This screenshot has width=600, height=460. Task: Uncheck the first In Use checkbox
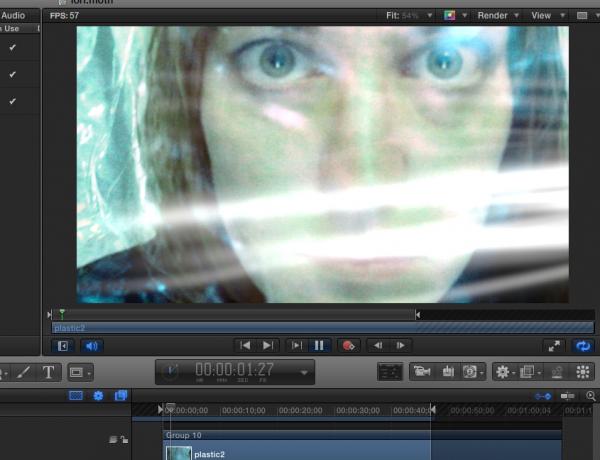click(x=13, y=47)
